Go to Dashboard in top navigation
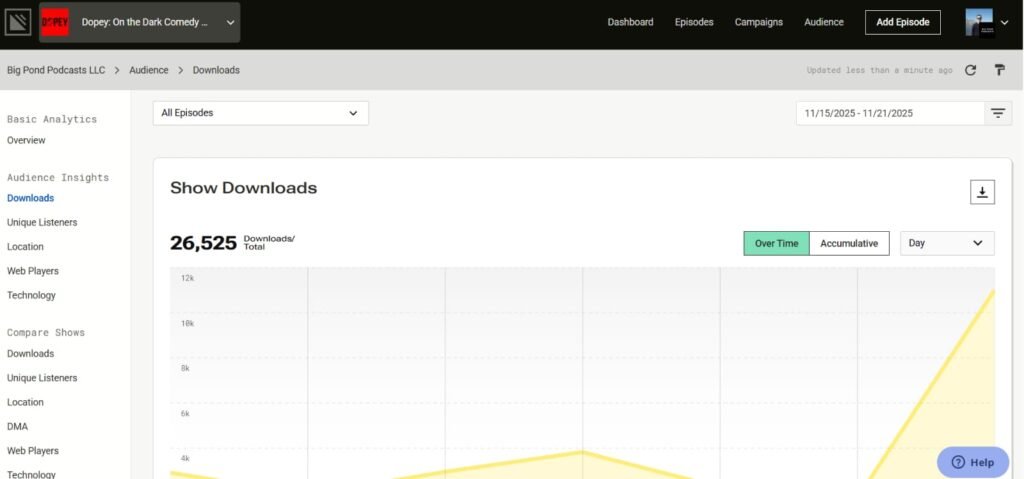 pyautogui.click(x=630, y=22)
